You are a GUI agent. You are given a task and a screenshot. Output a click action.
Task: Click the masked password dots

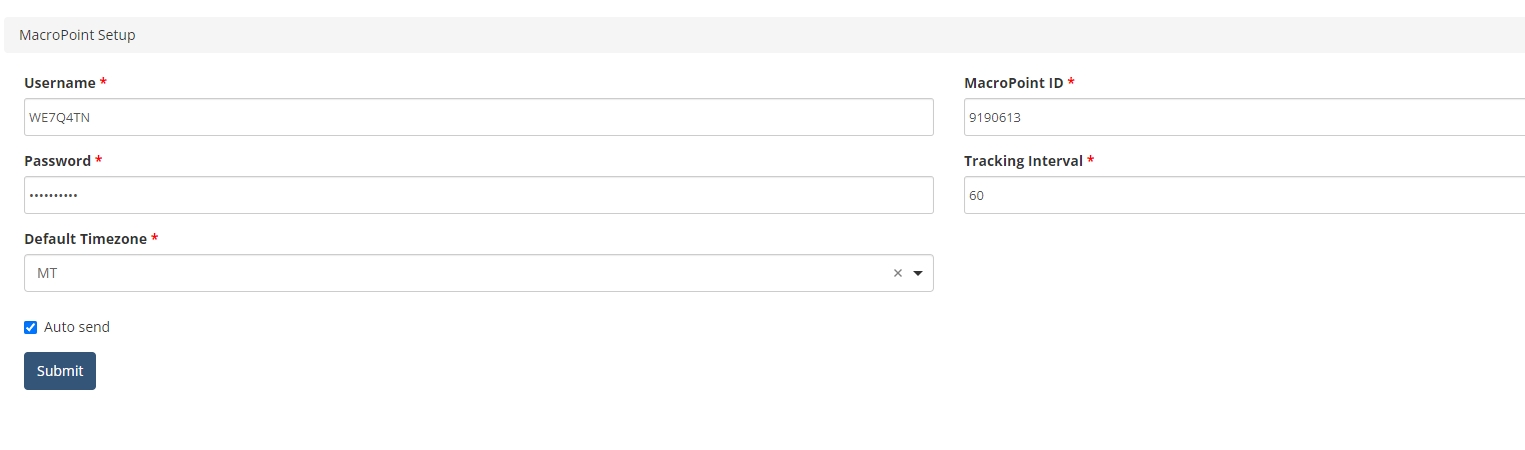pos(53,196)
